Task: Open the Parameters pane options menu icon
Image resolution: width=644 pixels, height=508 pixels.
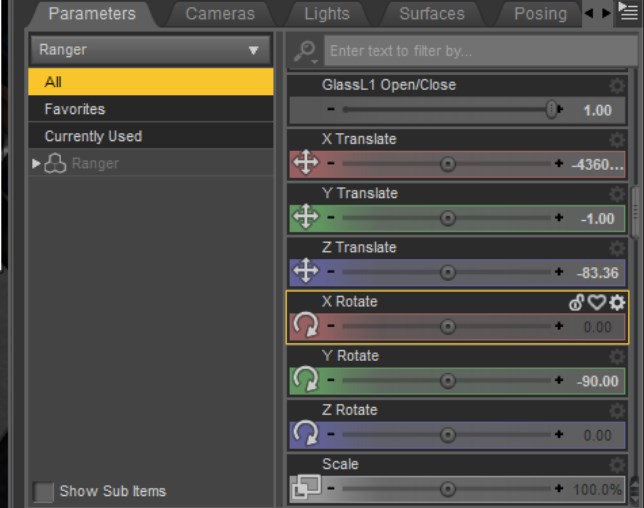Action: [x=628, y=11]
